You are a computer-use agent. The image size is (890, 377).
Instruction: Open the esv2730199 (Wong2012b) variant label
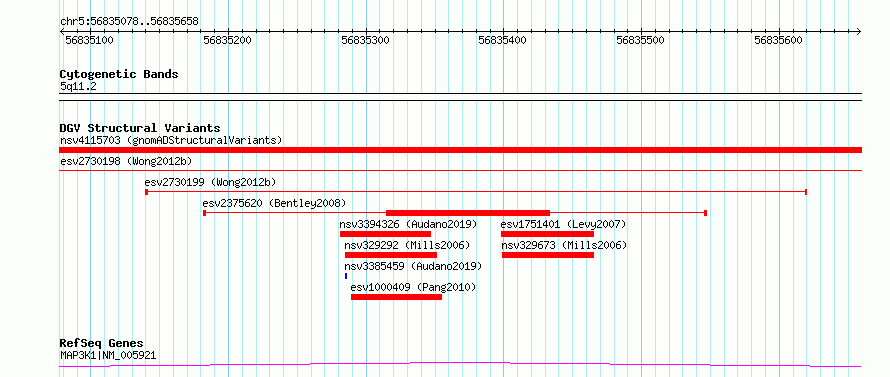[210, 182]
